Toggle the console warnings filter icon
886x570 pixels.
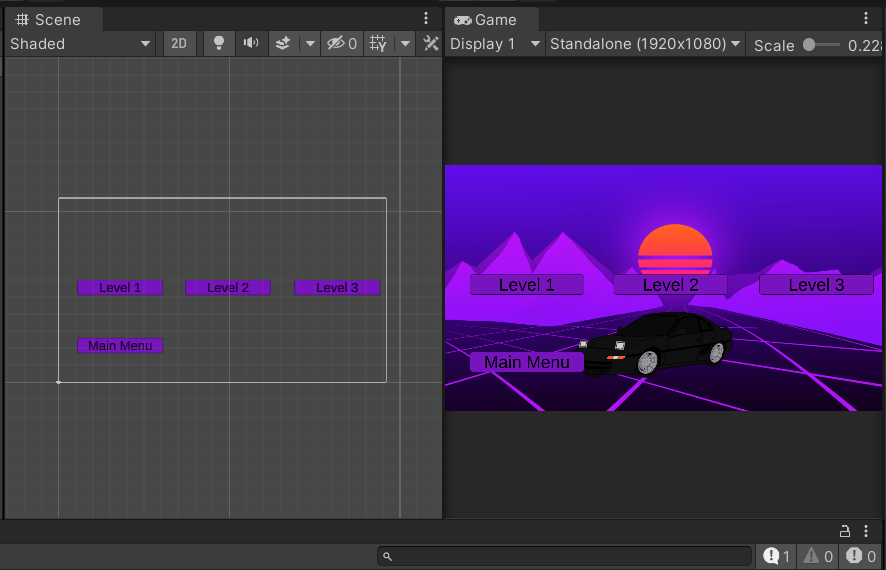click(x=817, y=556)
